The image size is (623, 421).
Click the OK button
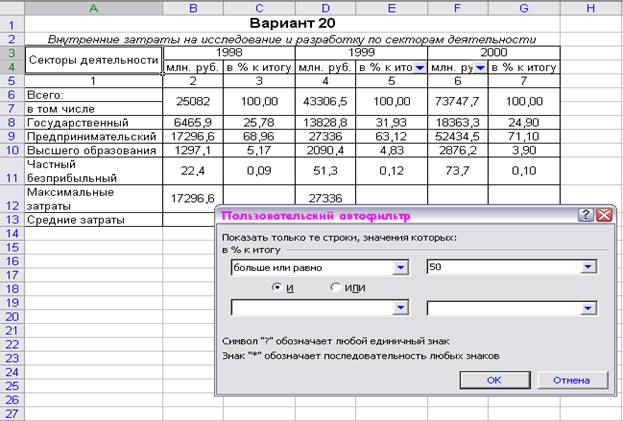pyautogui.click(x=495, y=380)
